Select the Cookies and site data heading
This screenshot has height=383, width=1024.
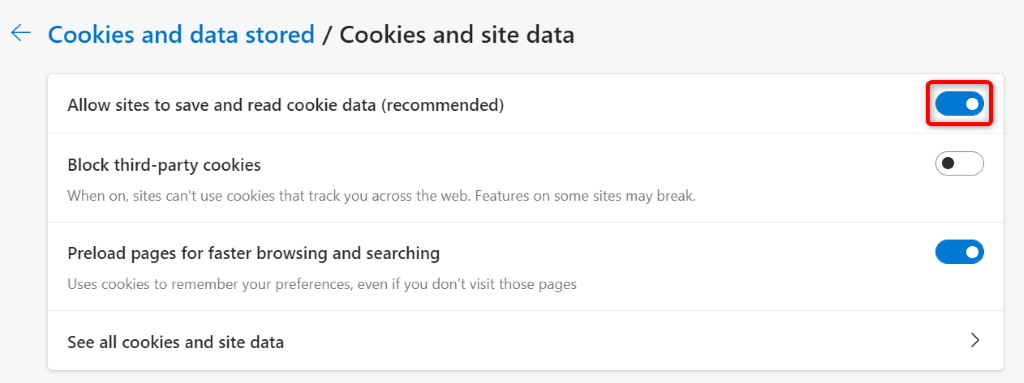457,34
